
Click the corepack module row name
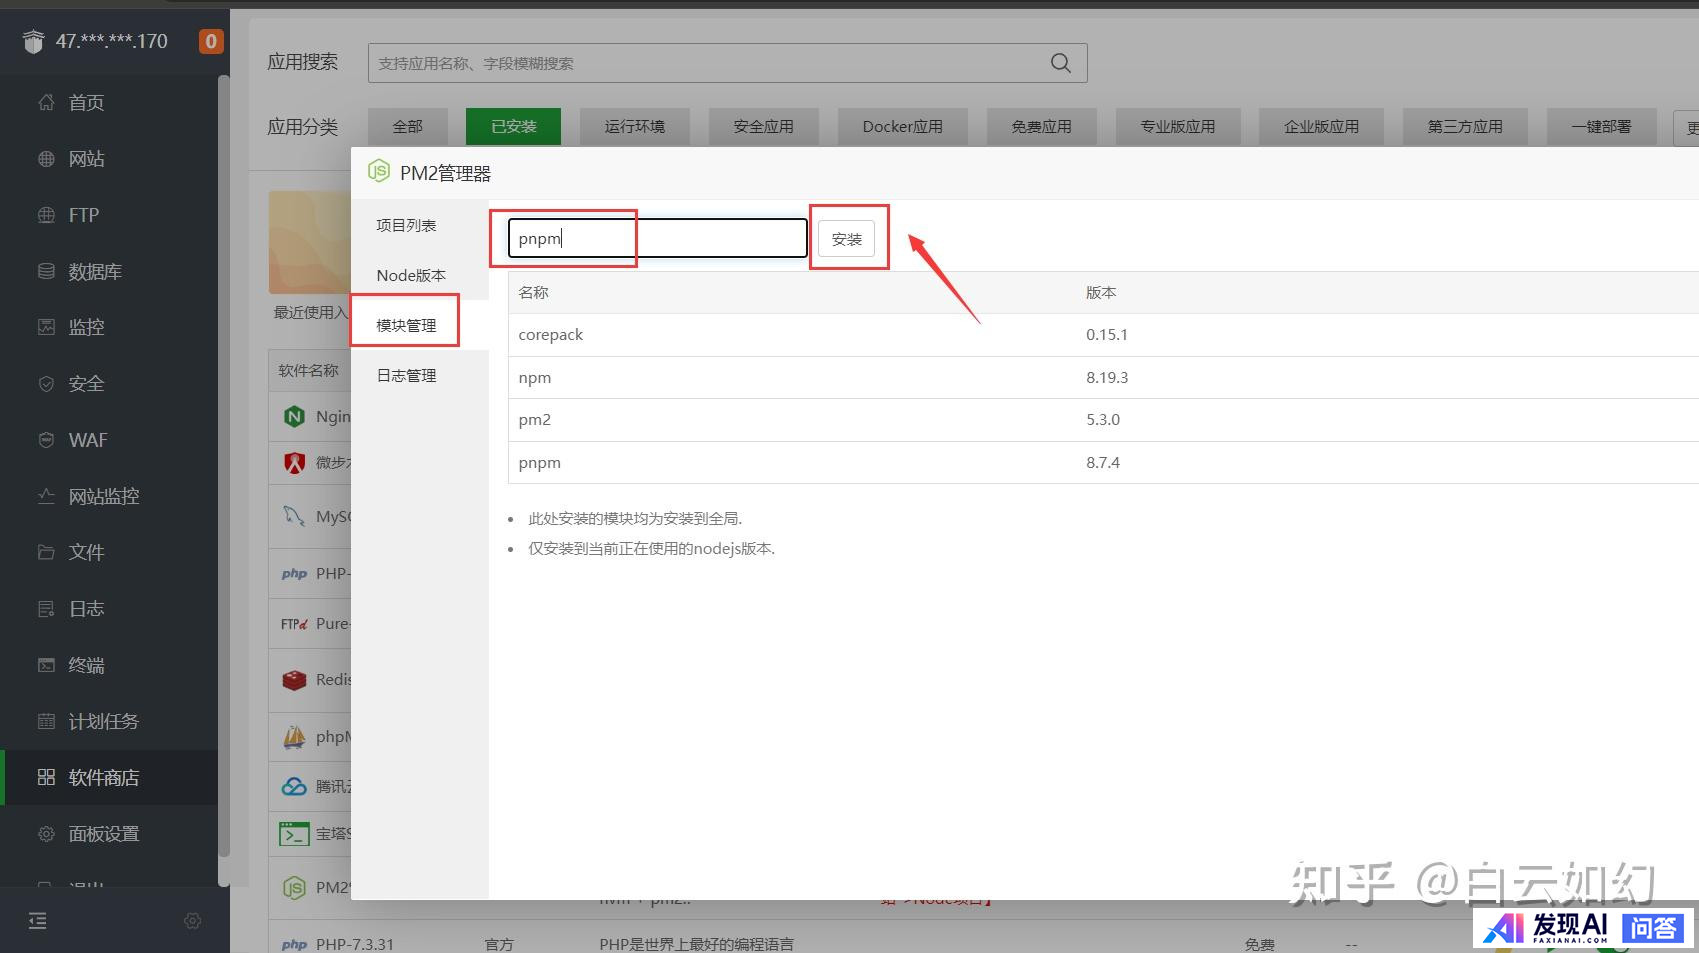[x=551, y=335]
